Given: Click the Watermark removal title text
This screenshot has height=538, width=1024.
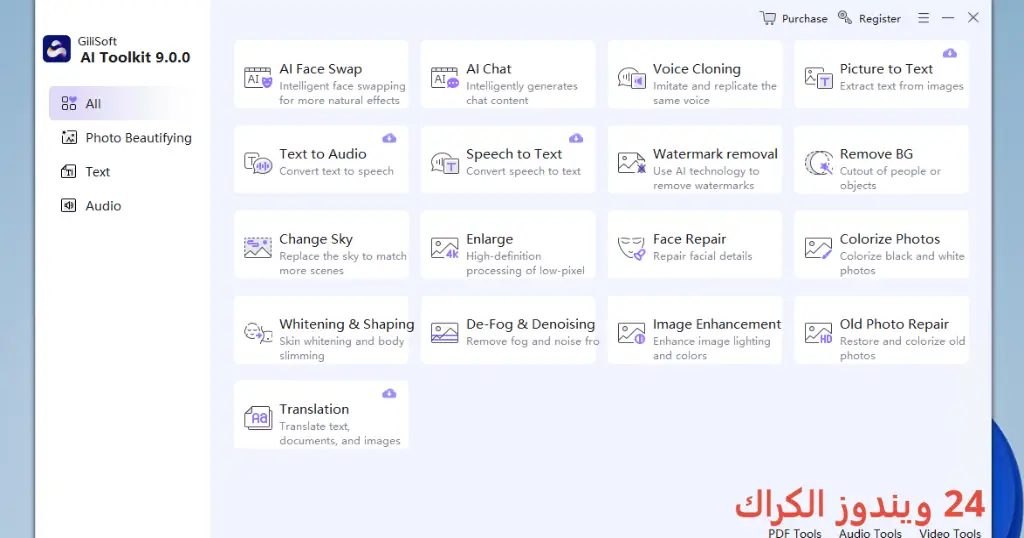Looking at the screenshot, I should pos(715,154).
